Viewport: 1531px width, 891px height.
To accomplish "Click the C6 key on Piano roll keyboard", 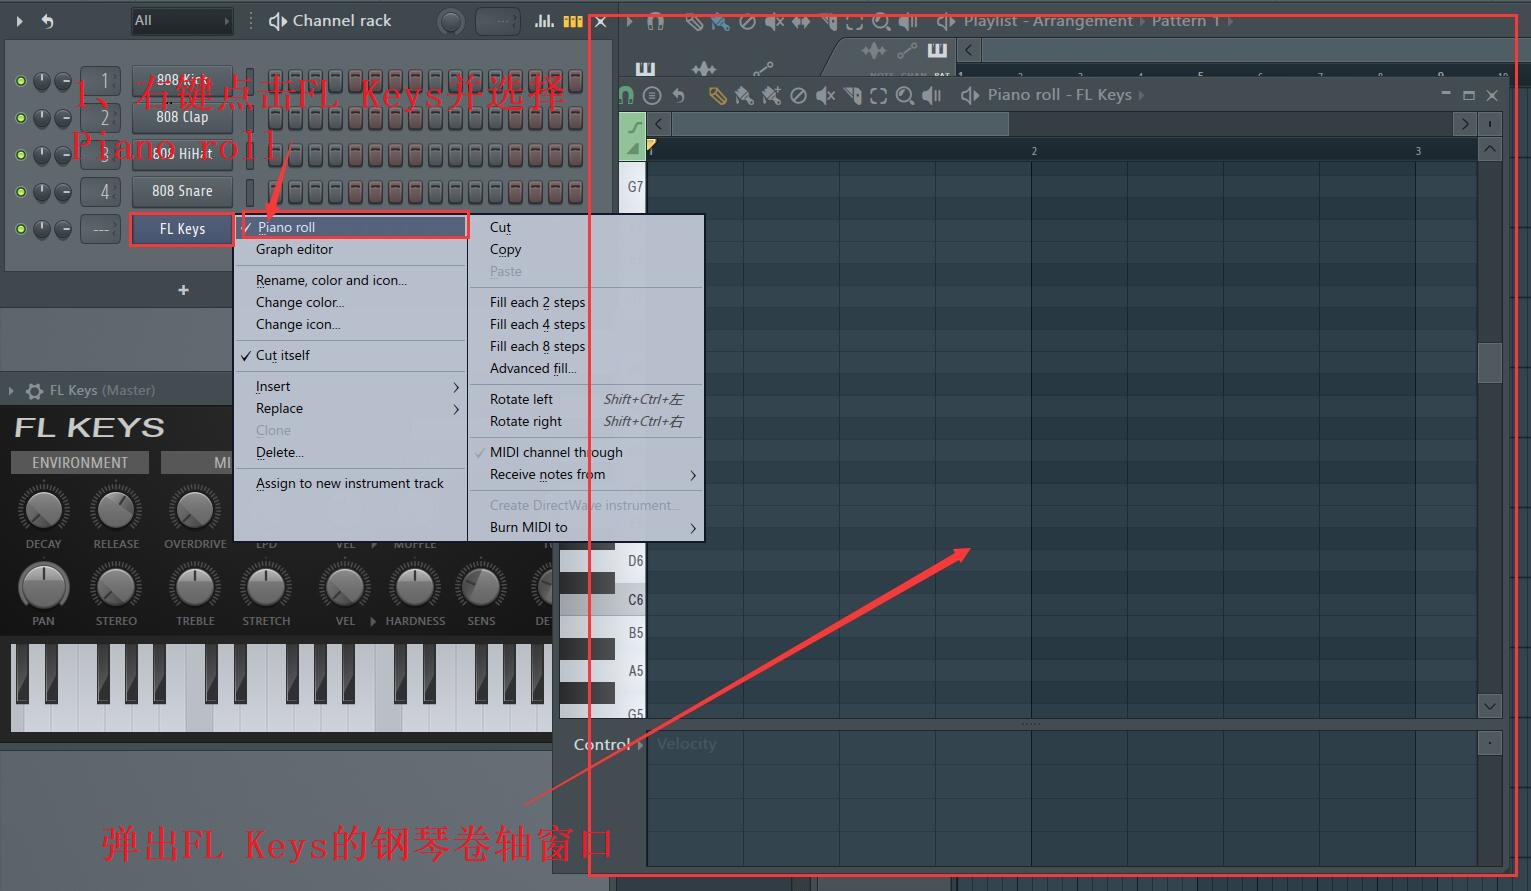I will [603, 599].
